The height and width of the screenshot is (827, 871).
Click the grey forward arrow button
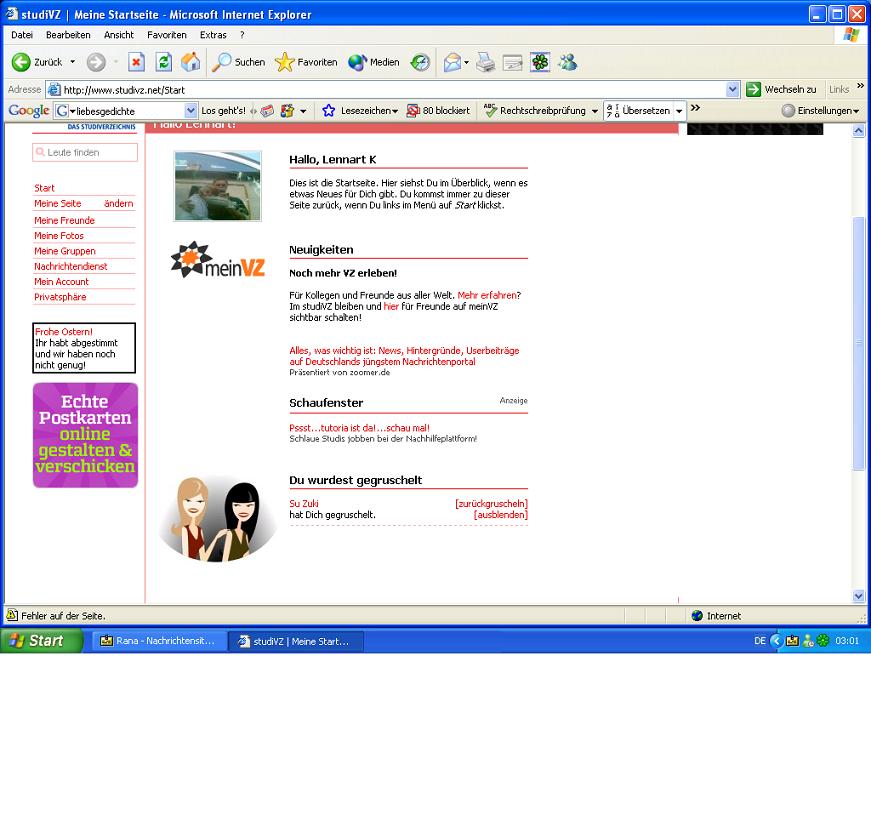click(x=96, y=62)
